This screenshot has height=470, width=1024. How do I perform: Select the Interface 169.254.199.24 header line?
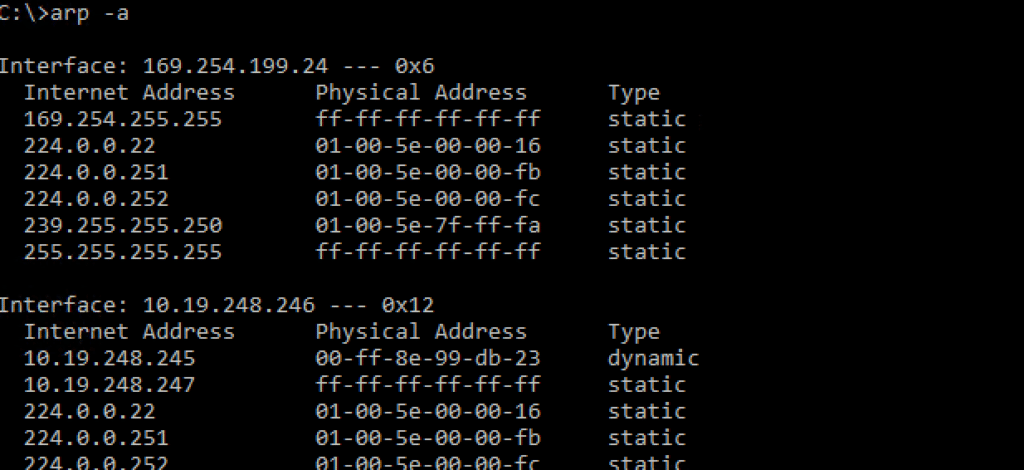coord(216,67)
